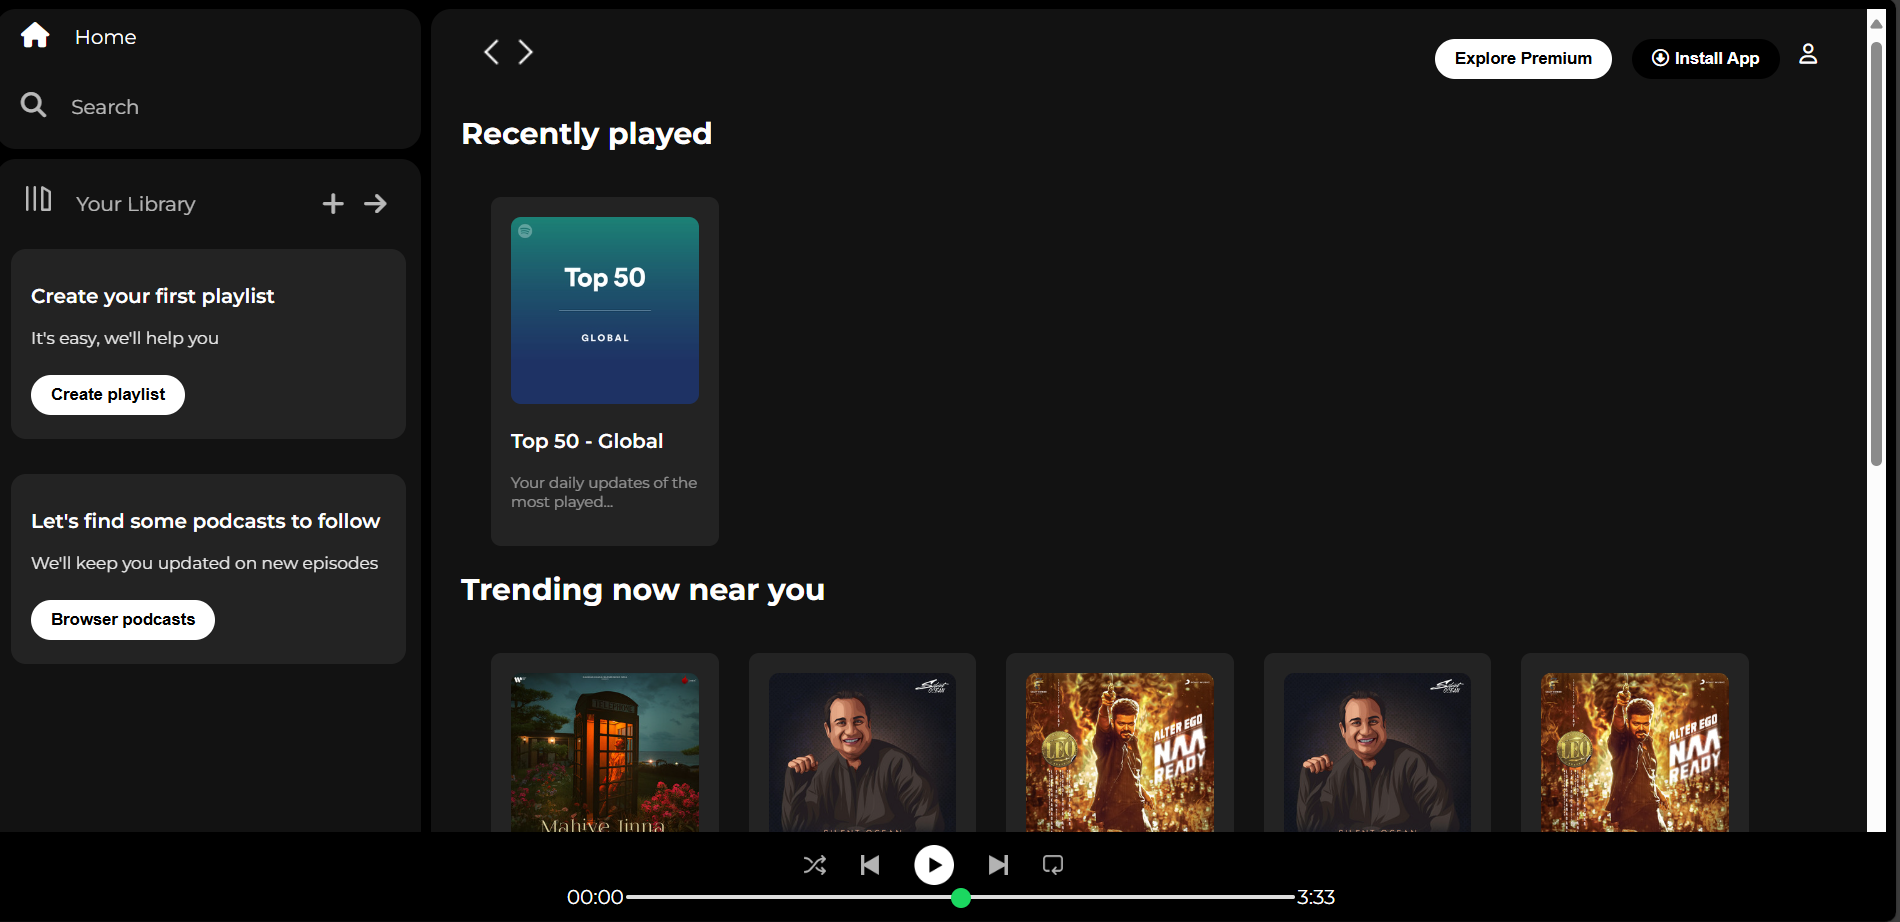The image size is (1900, 922).
Task: Click the Install App button
Action: tap(1705, 59)
